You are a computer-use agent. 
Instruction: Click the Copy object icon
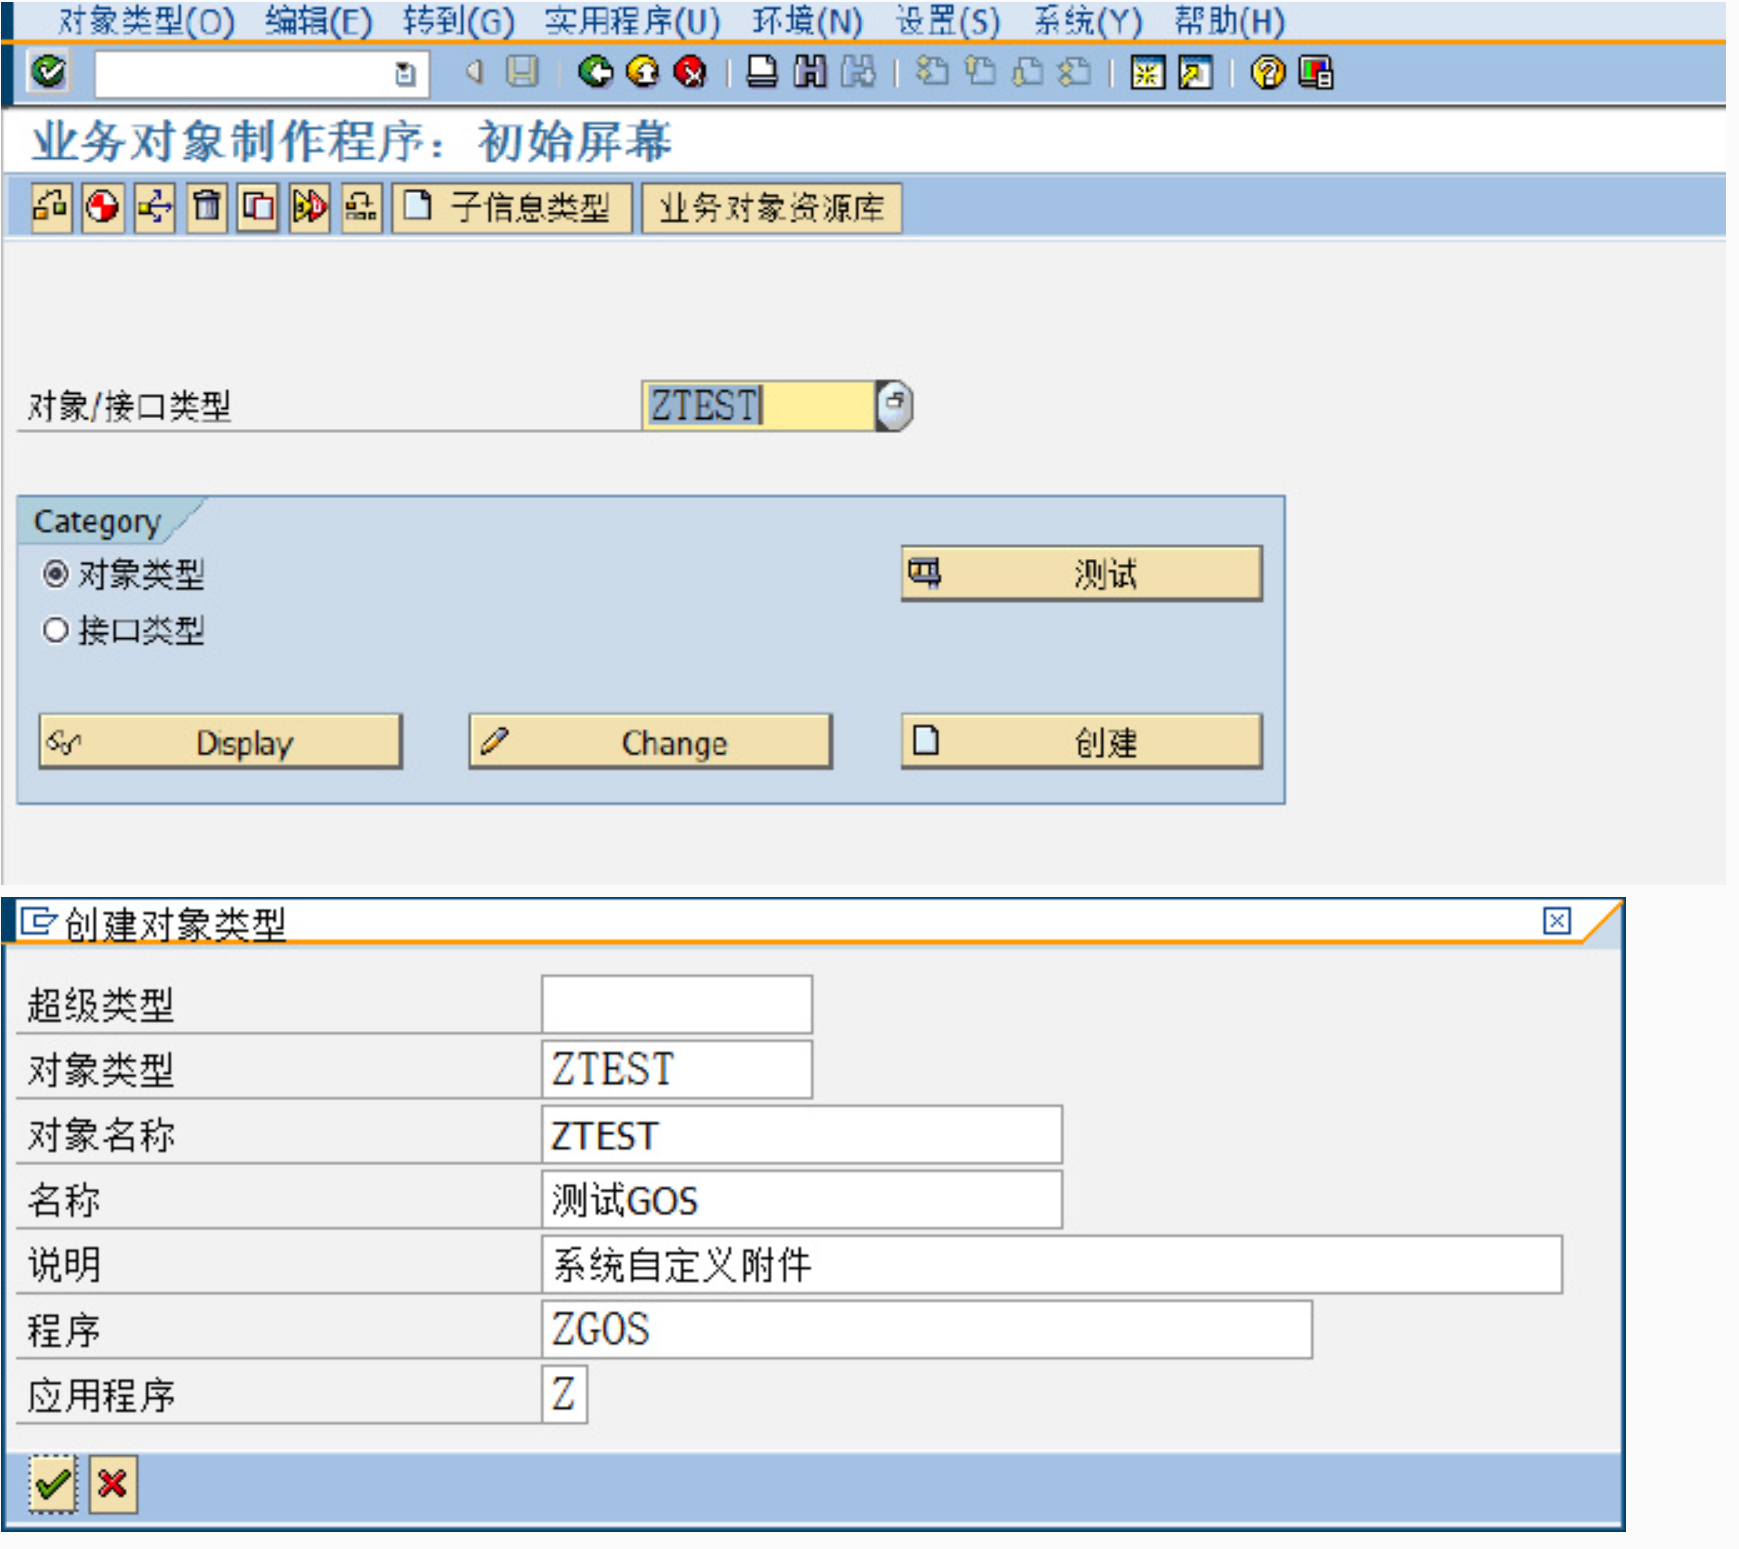pos(258,207)
